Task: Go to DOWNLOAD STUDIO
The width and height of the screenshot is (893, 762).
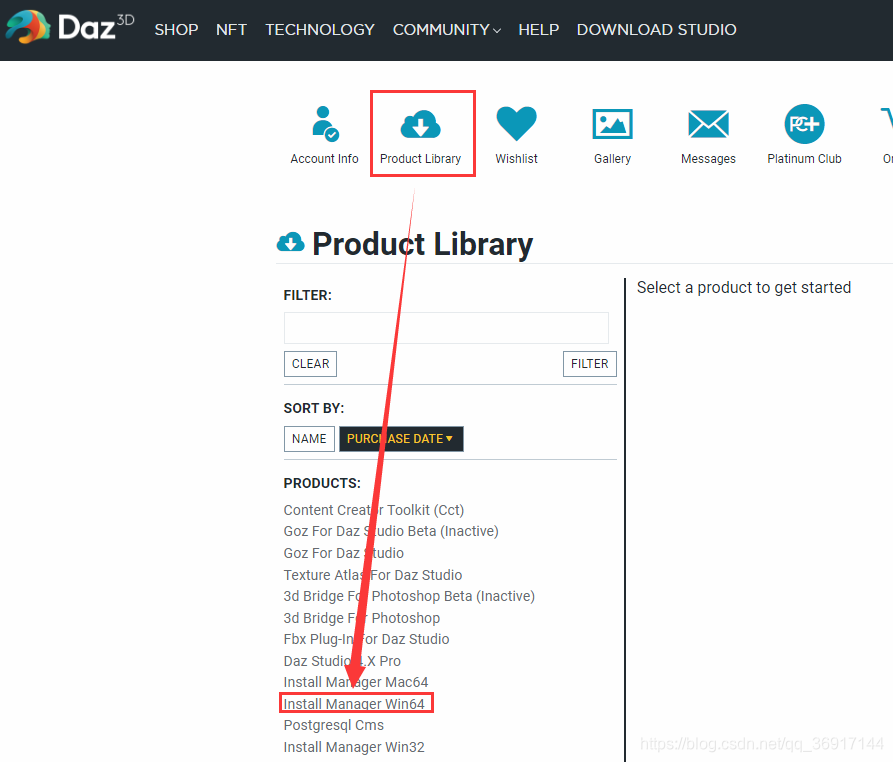Action: point(656,30)
